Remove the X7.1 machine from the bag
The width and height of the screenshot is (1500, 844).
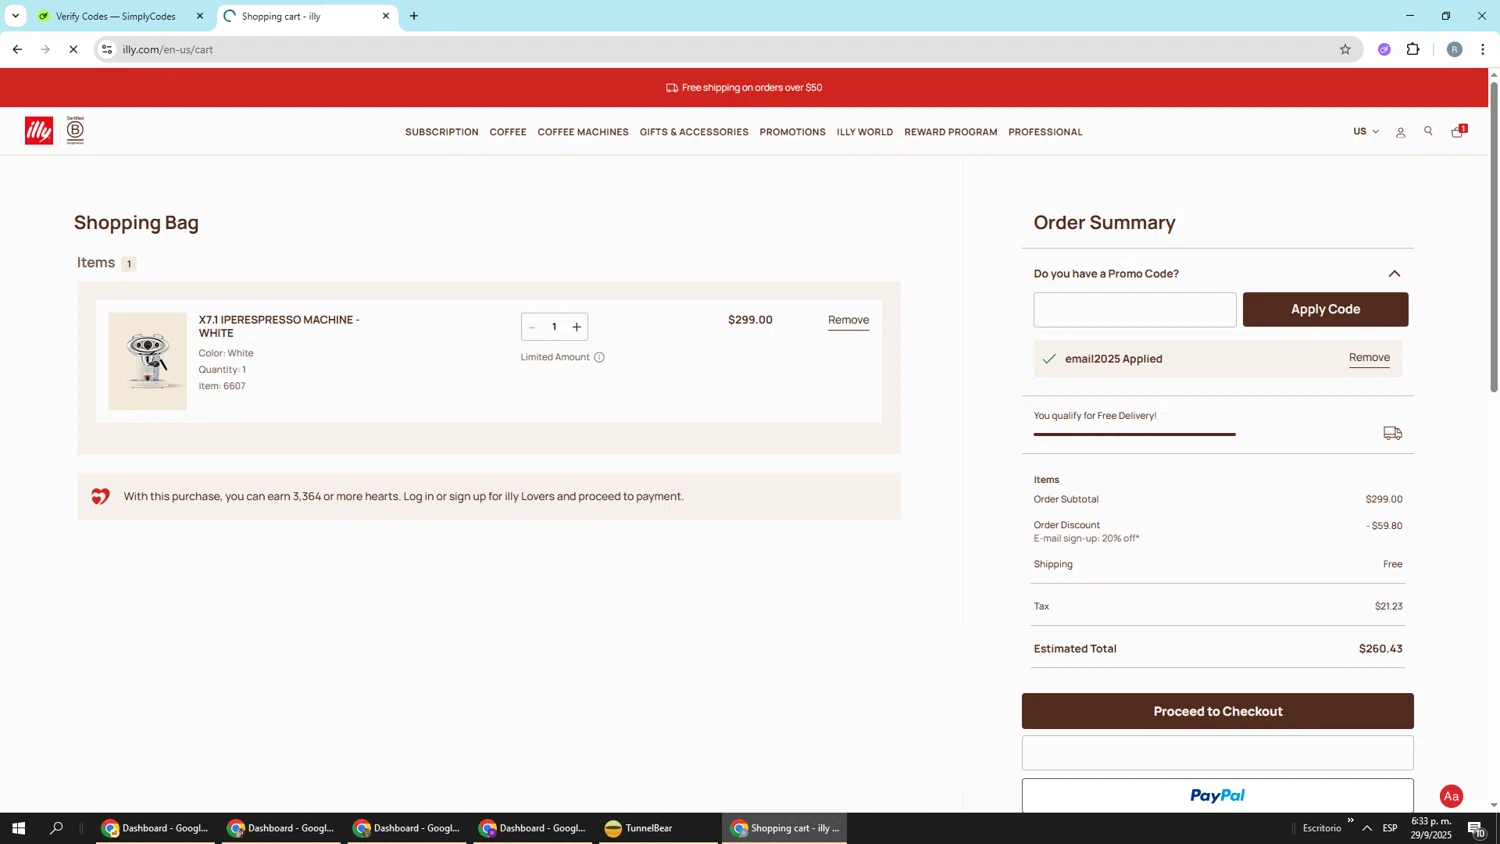[848, 320]
